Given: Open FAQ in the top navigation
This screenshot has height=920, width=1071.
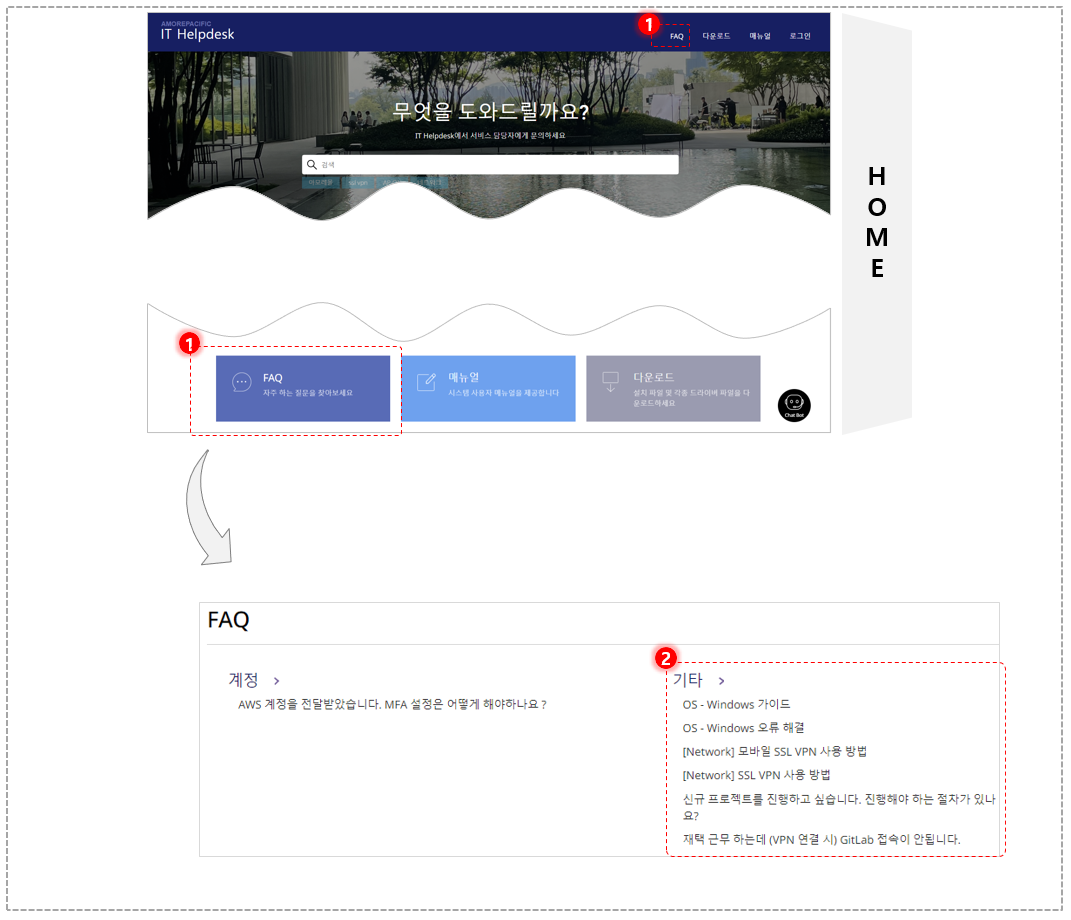Looking at the screenshot, I should (676, 36).
